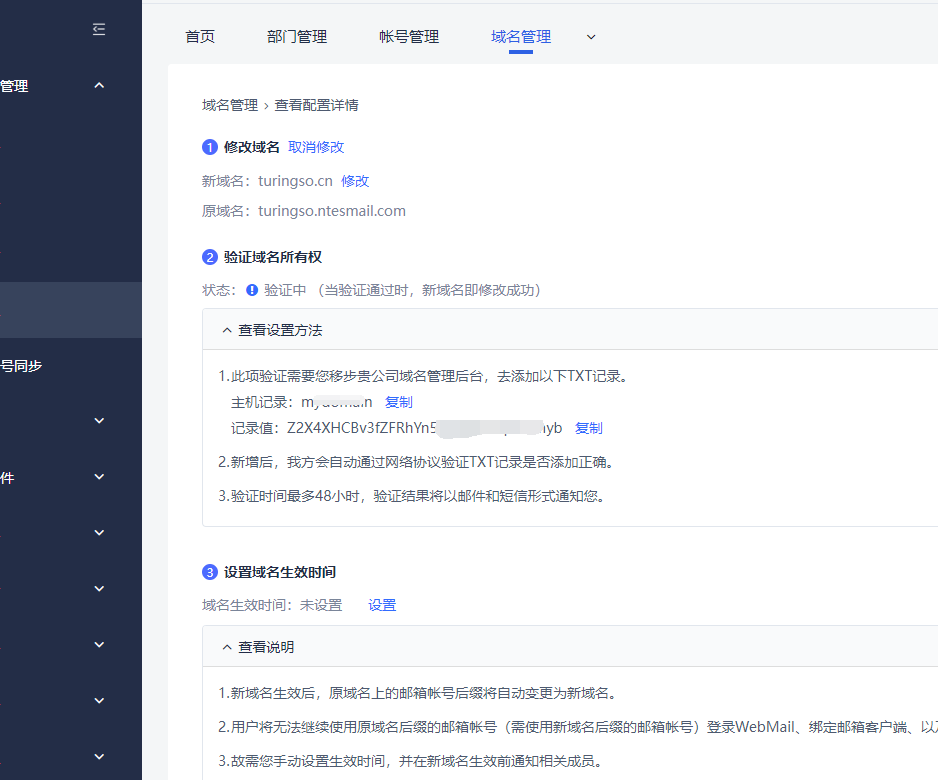The image size is (938, 780).
Task: Collapse the 管理 sidebar section chevron
Action: pyautogui.click(x=99, y=86)
